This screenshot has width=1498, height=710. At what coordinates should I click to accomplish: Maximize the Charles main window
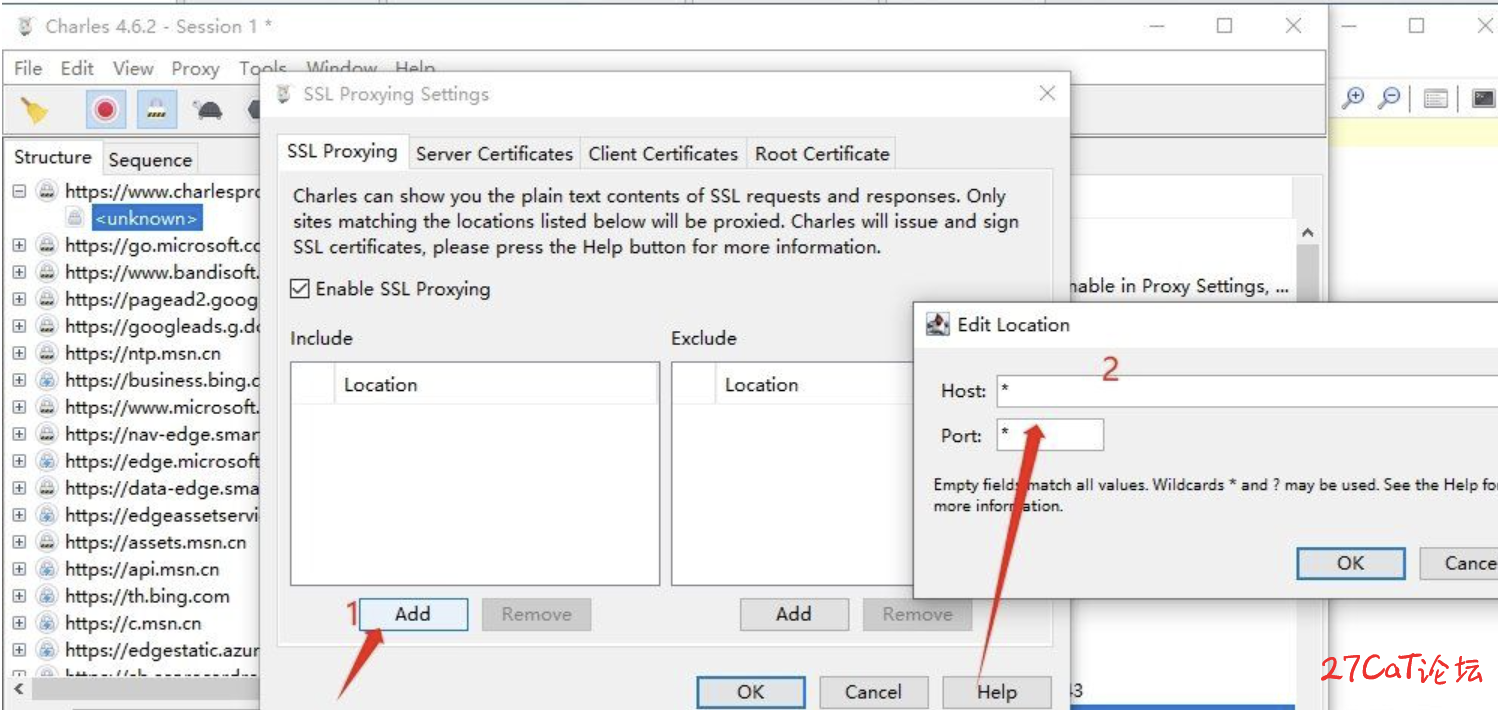point(1225,27)
